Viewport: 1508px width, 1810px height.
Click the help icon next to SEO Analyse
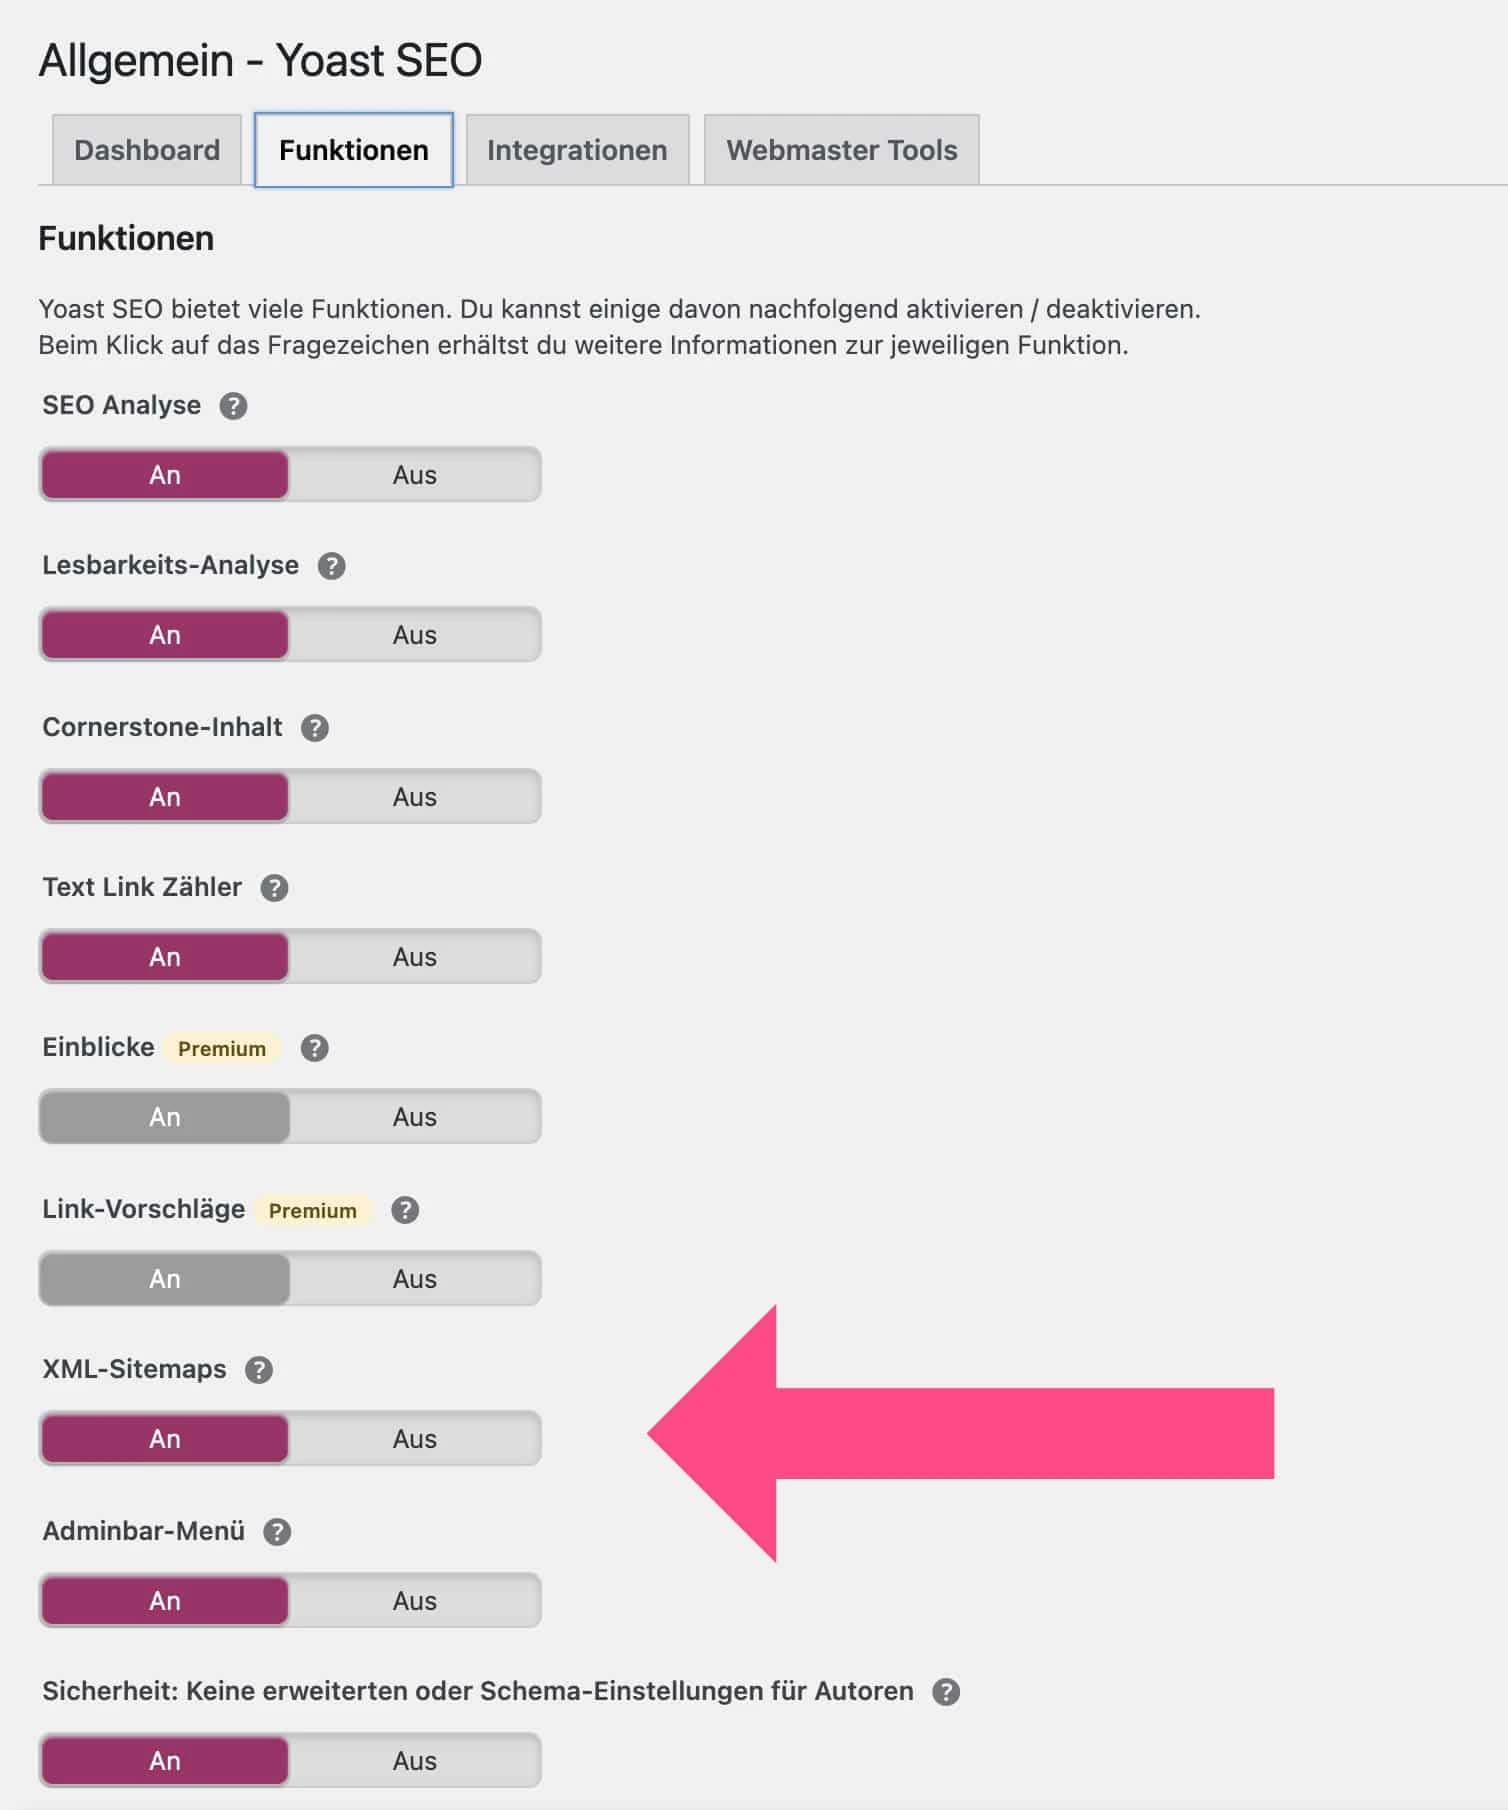click(x=233, y=406)
